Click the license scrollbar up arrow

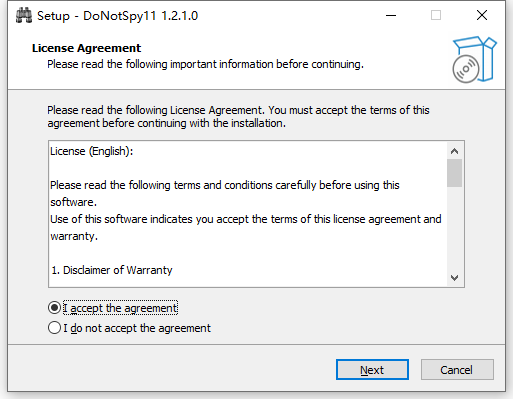(454, 151)
